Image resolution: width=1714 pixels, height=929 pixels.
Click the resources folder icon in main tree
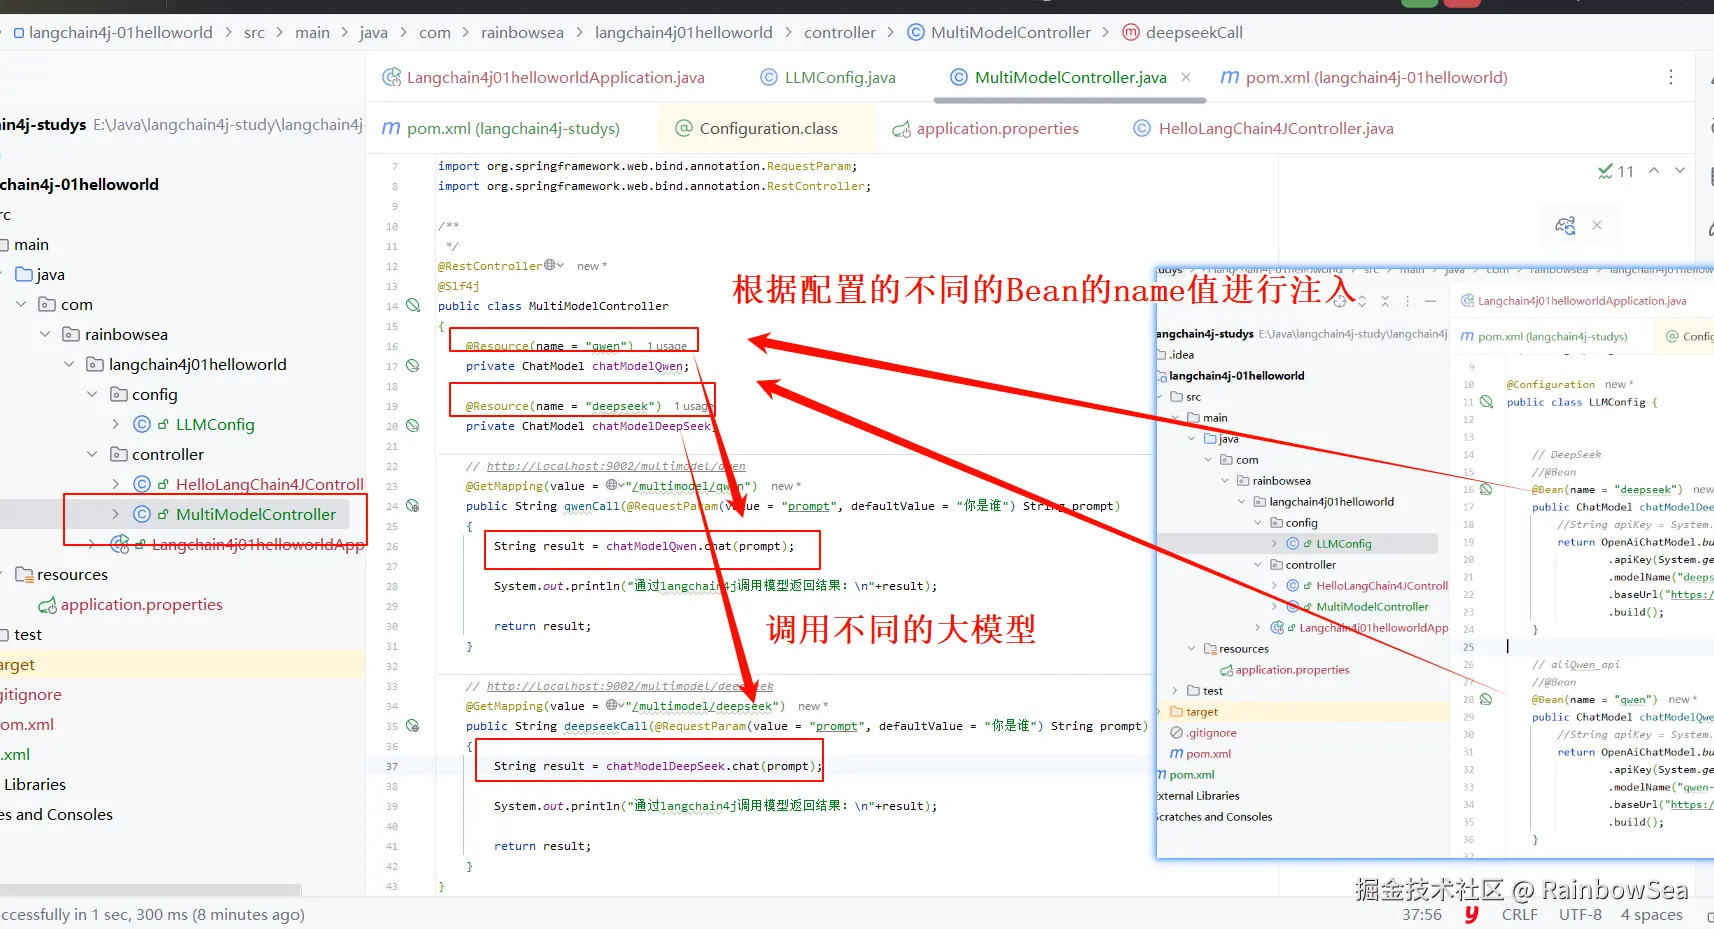coord(25,574)
